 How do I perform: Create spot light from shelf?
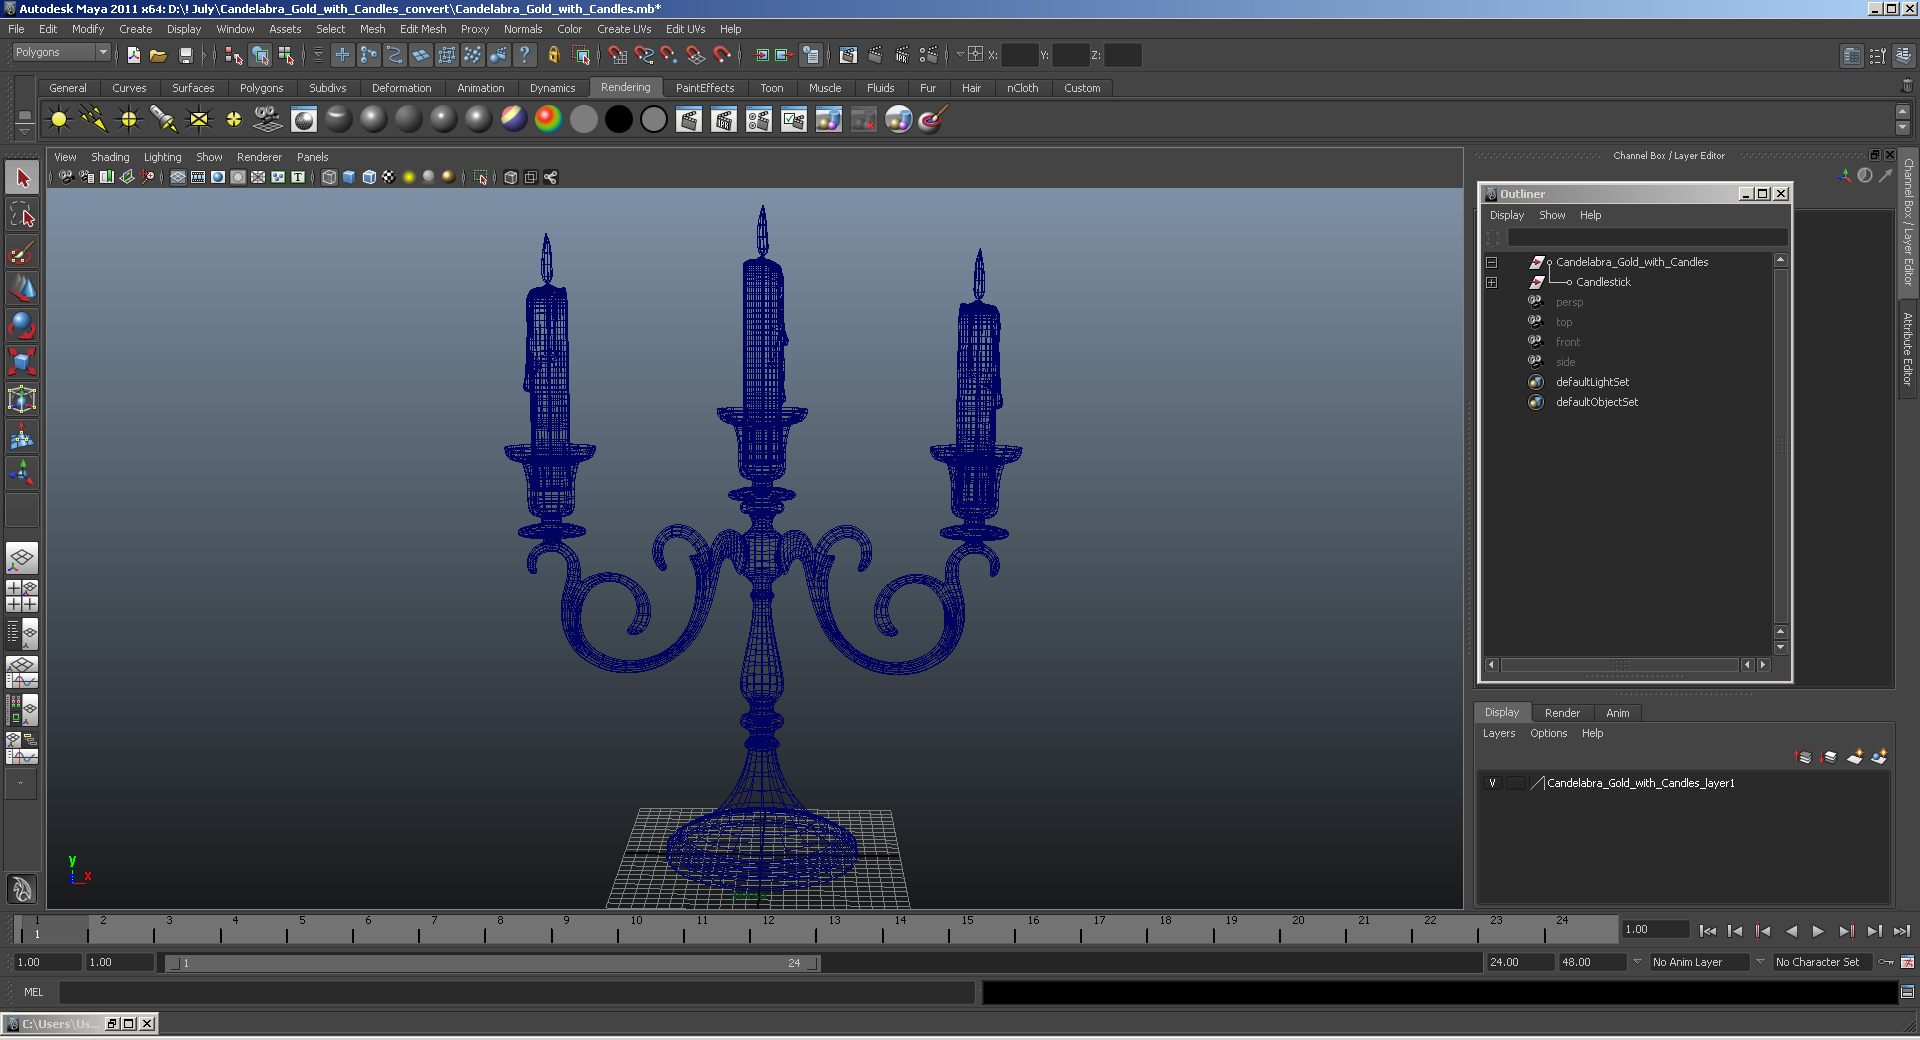point(164,120)
